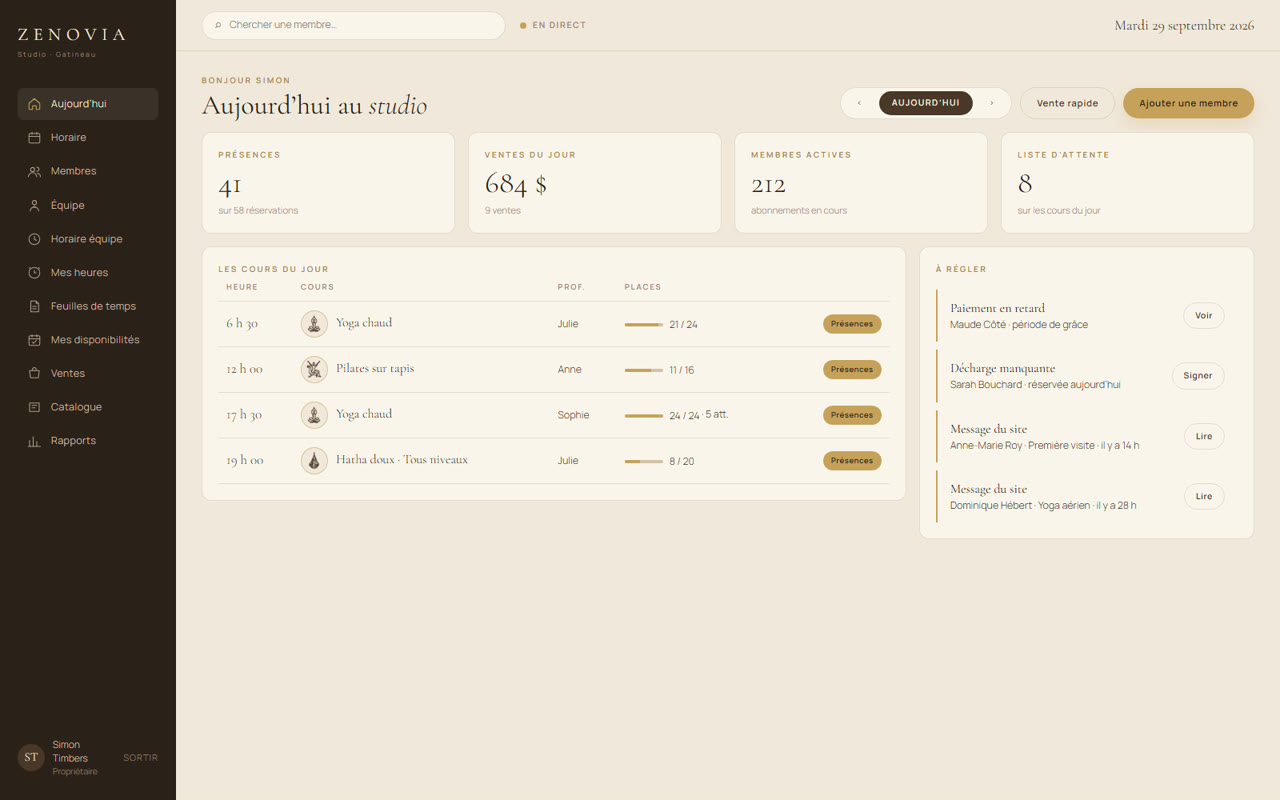This screenshot has width=1280, height=800.
Task: Open Présences for 17 h 30 Yoga chaud
Action: tap(852, 415)
